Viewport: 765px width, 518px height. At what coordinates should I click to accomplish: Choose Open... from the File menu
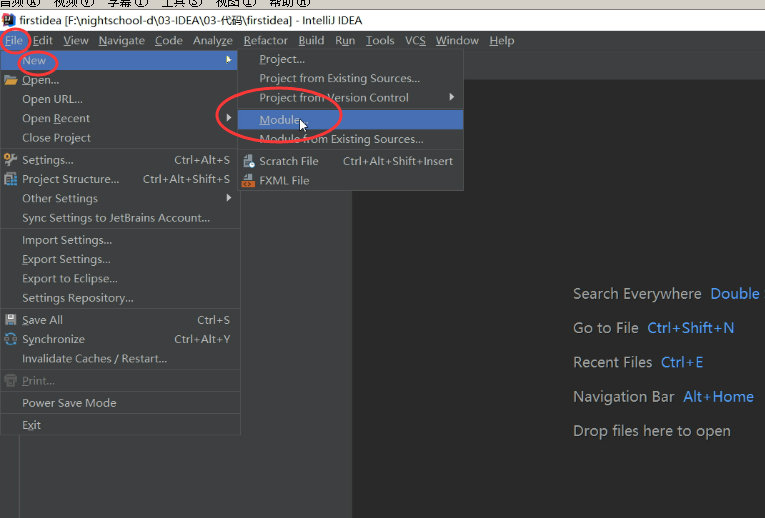pos(119,80)
